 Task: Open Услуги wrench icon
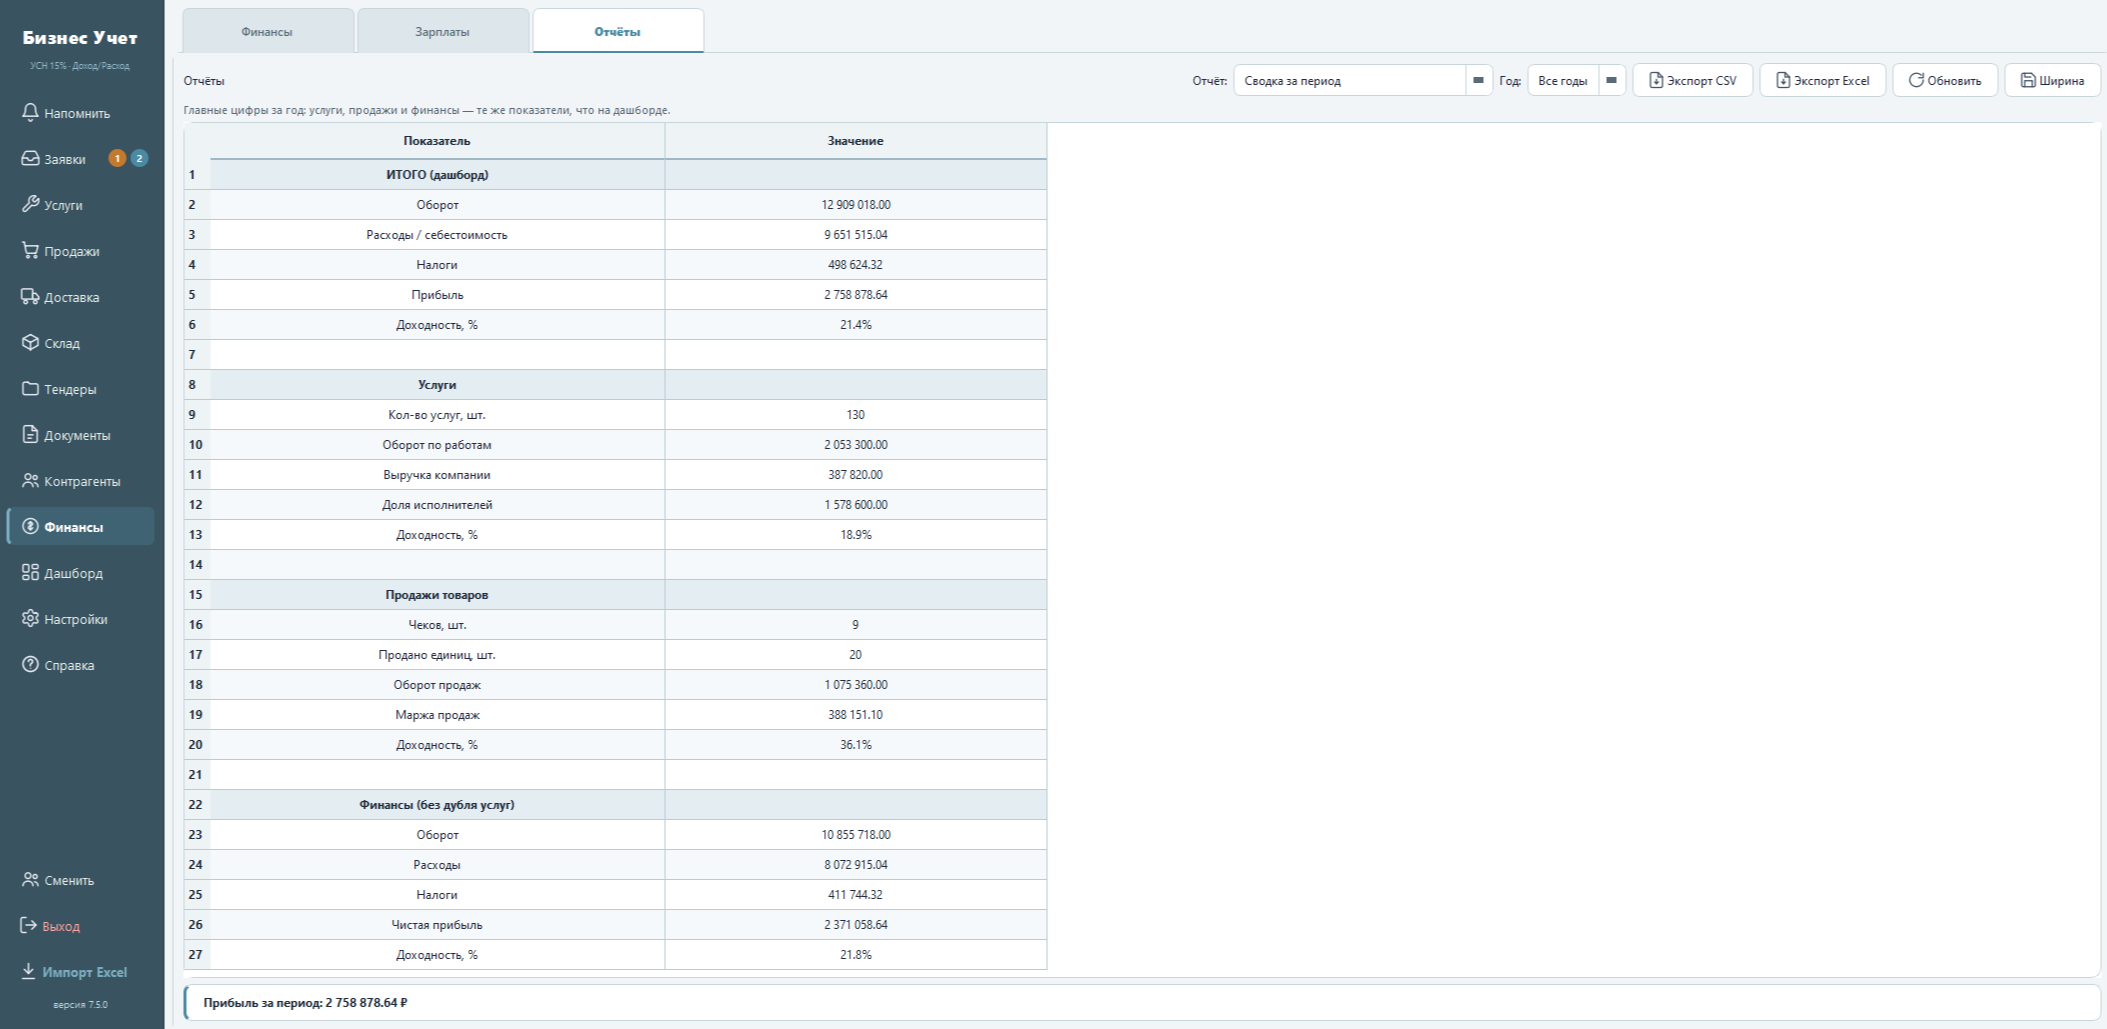(30, 204)
